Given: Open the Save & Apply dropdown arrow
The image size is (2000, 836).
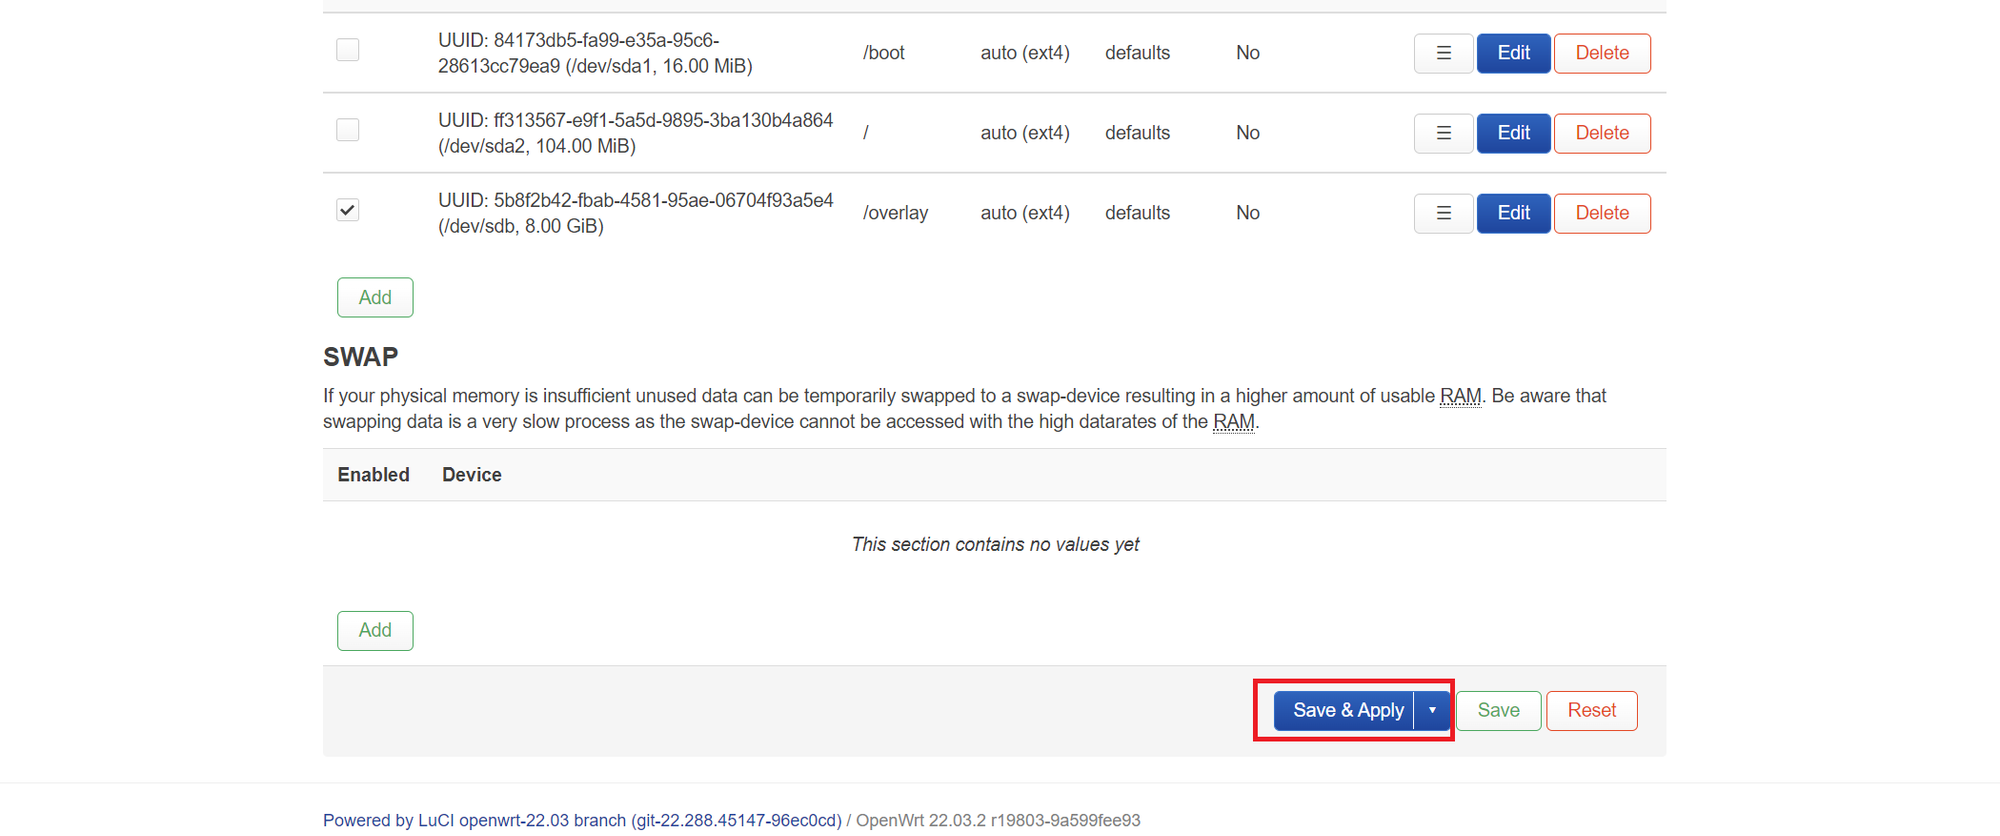Looking at the screenshot, I should 1432,710.
